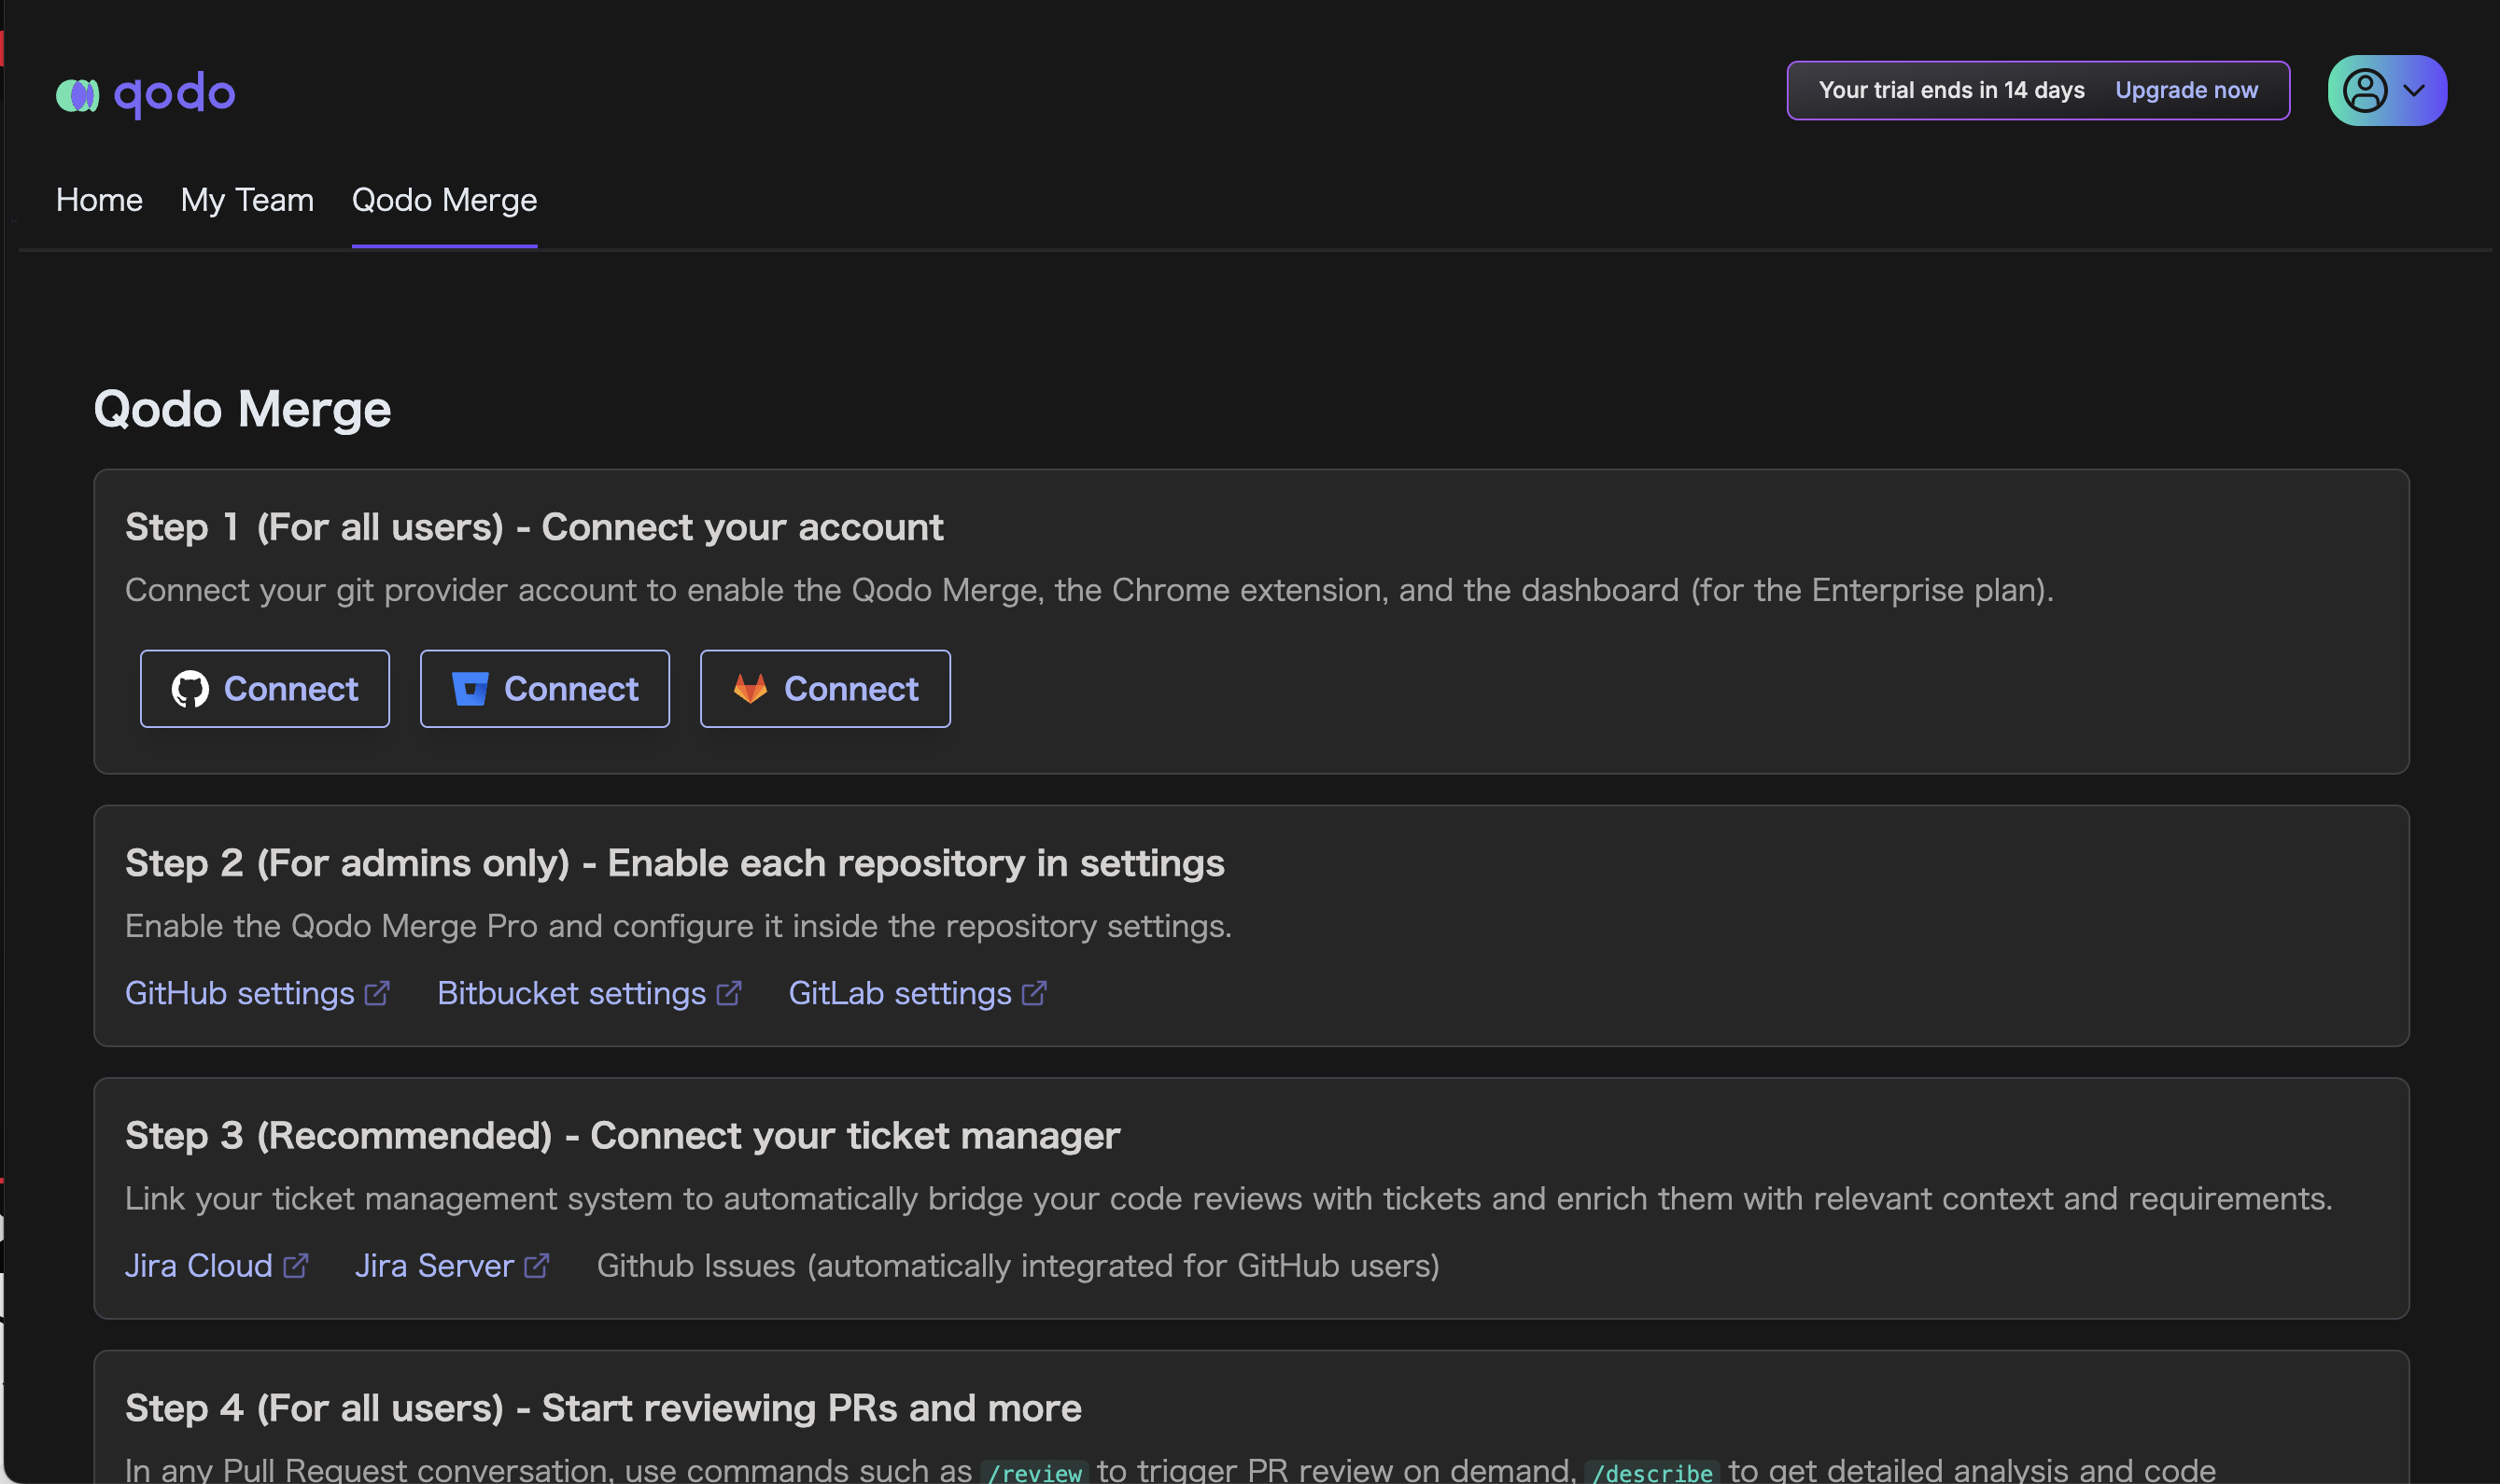The width and height of the screenshot is (2500, 1484).
Task: Click the Upgrade now button
Action: [2186, 90]
